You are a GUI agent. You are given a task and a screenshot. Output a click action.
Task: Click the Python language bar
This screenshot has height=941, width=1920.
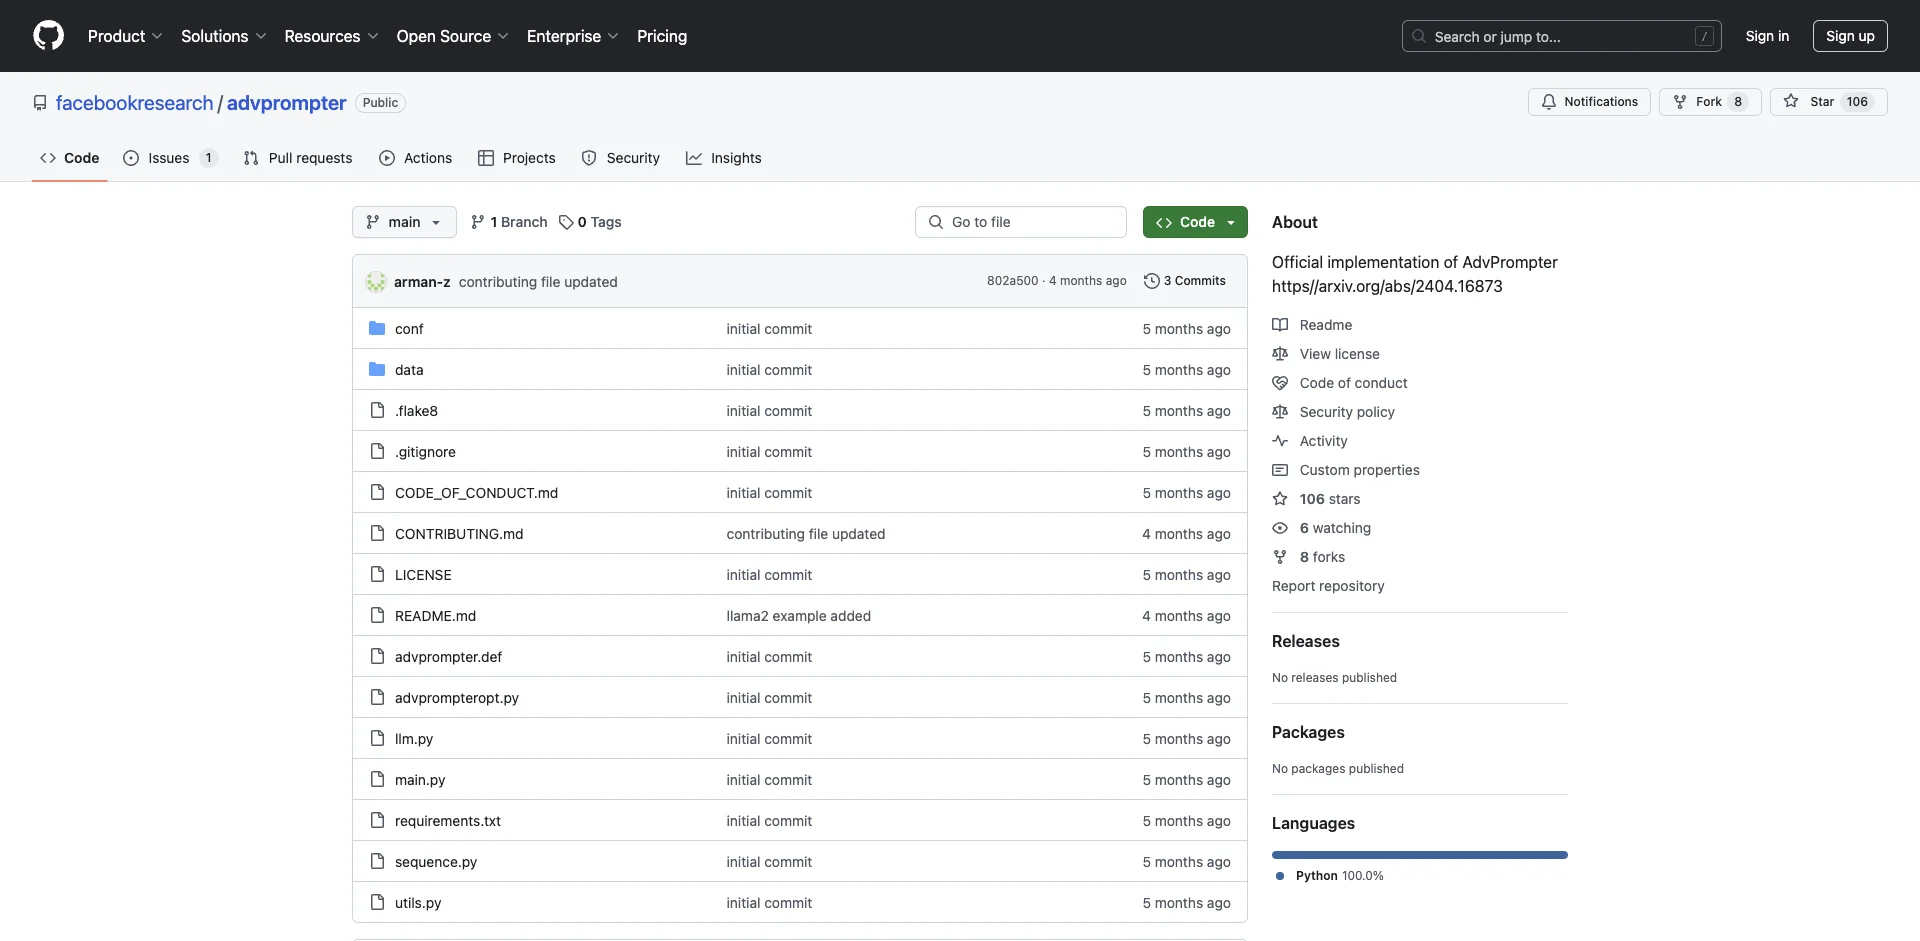pos(1420,855)
